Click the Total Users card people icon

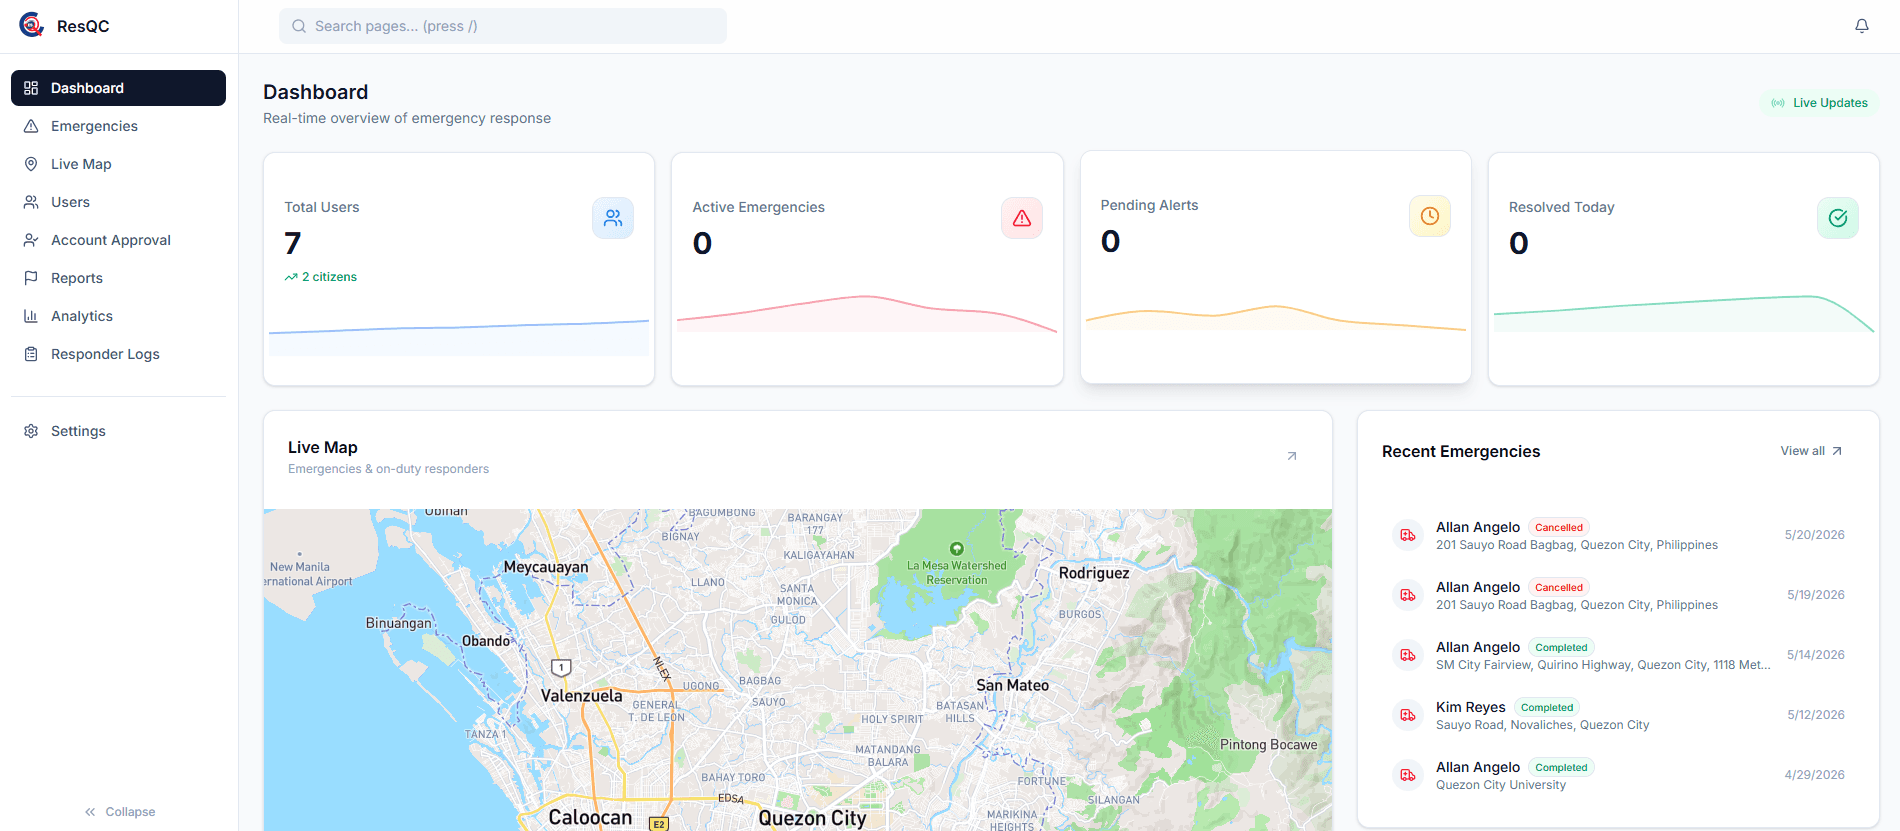613,218
